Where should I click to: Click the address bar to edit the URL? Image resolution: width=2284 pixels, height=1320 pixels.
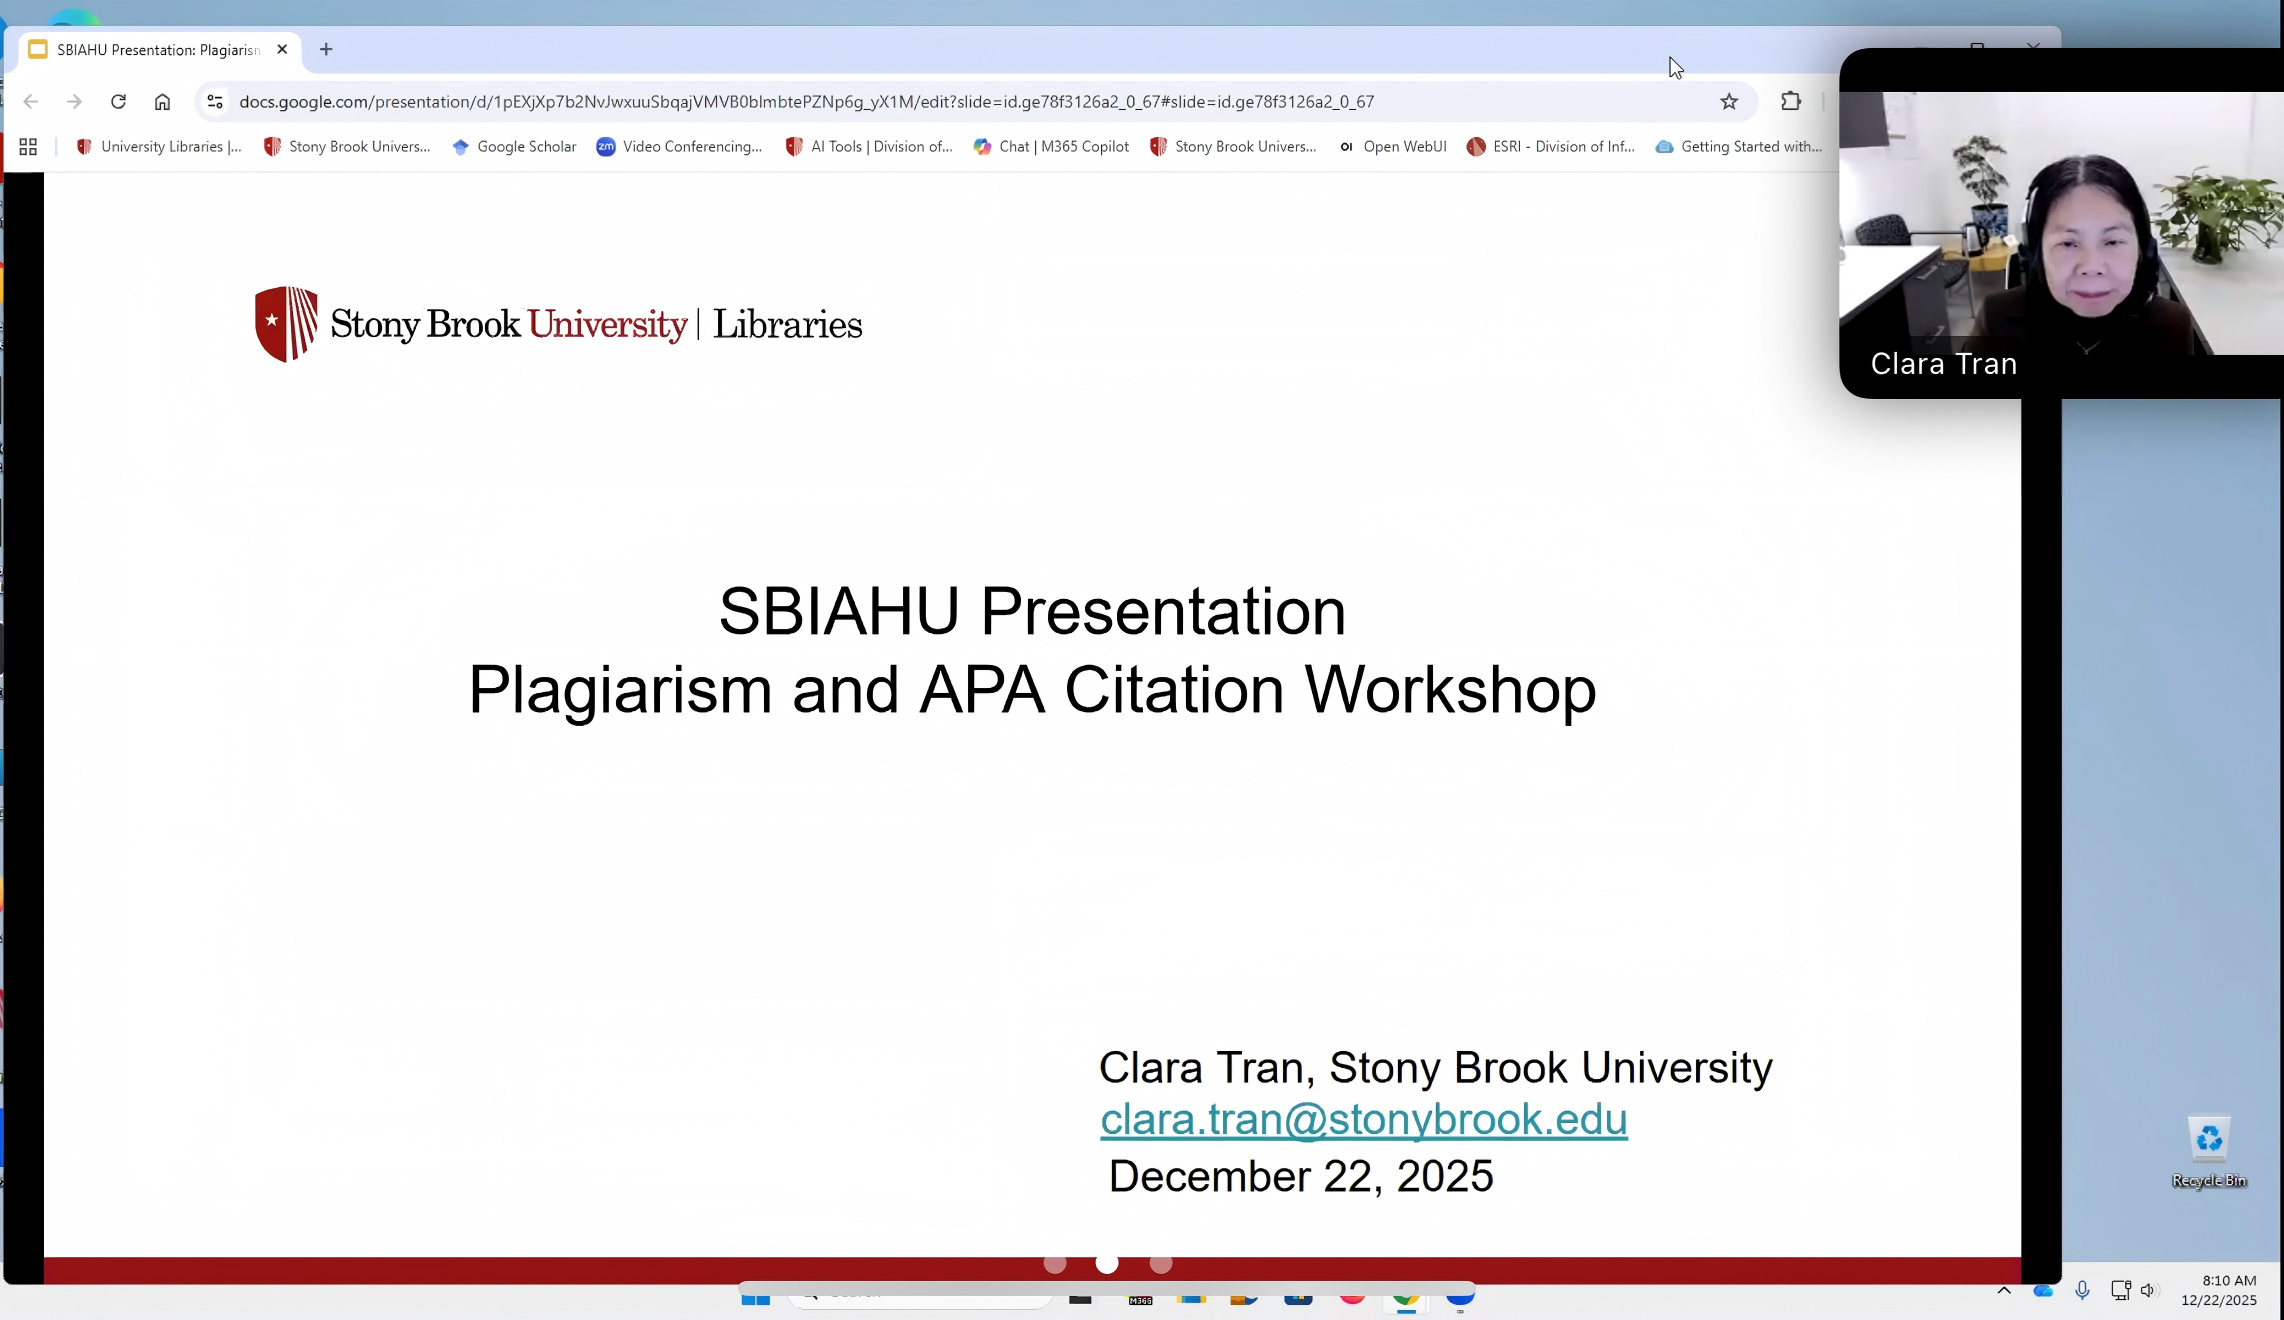click(x=800, y=101)
